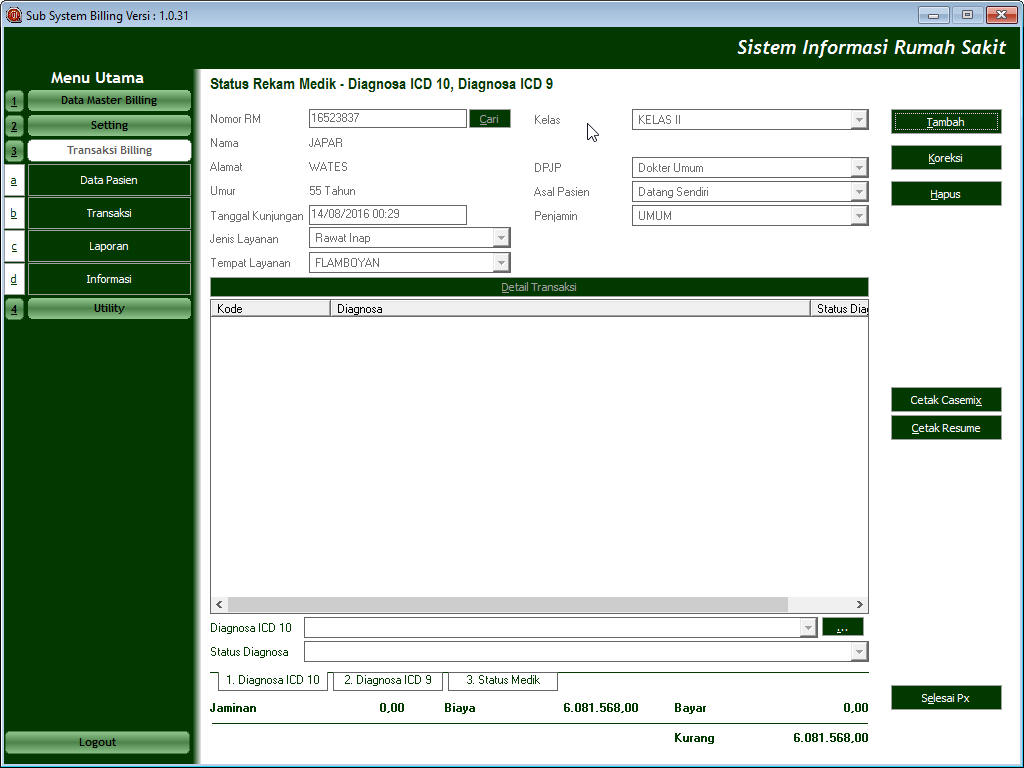Switch to 2. Diagnosa ICD 9 tab
The width and height of the screenshot is (1024, 768).
(x=388, y=680)
